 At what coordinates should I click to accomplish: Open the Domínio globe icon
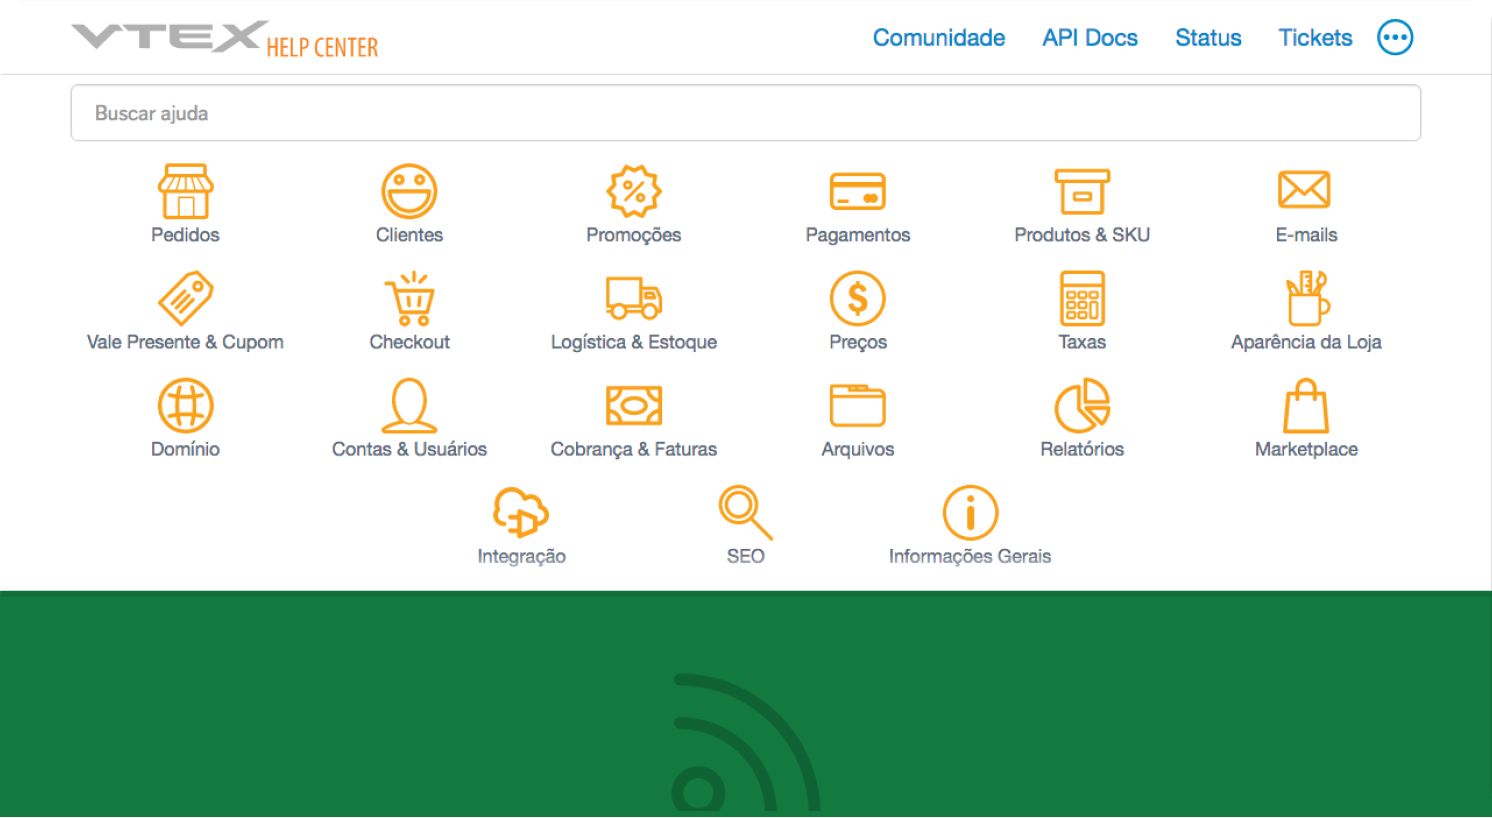[184, 404]
